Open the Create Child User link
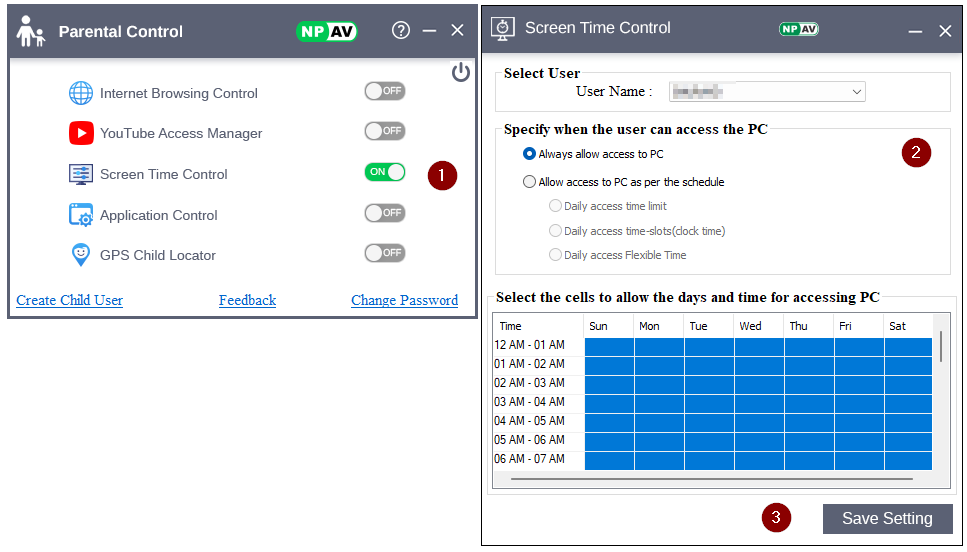The height and width of the screenshot is (552, 967). pos(69,300)
